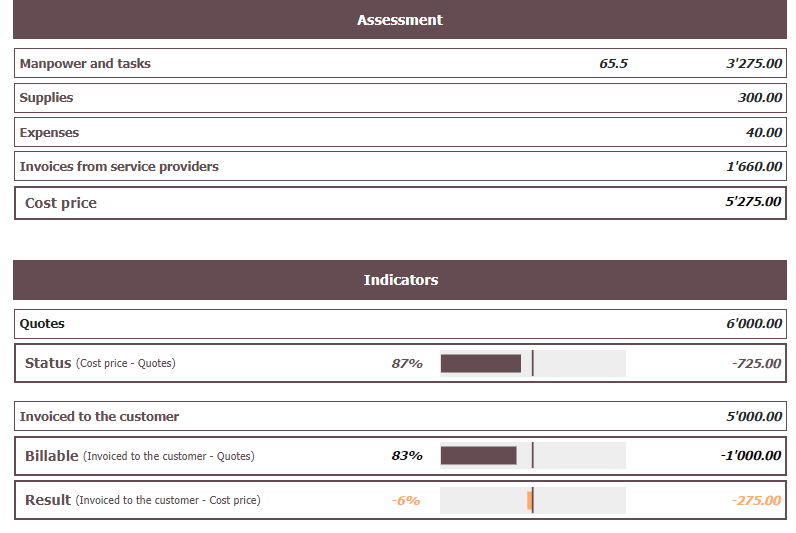Click the Status progress bar
Image resolution: width=796 pixels, height=533 pixels.
pos(532,364)
